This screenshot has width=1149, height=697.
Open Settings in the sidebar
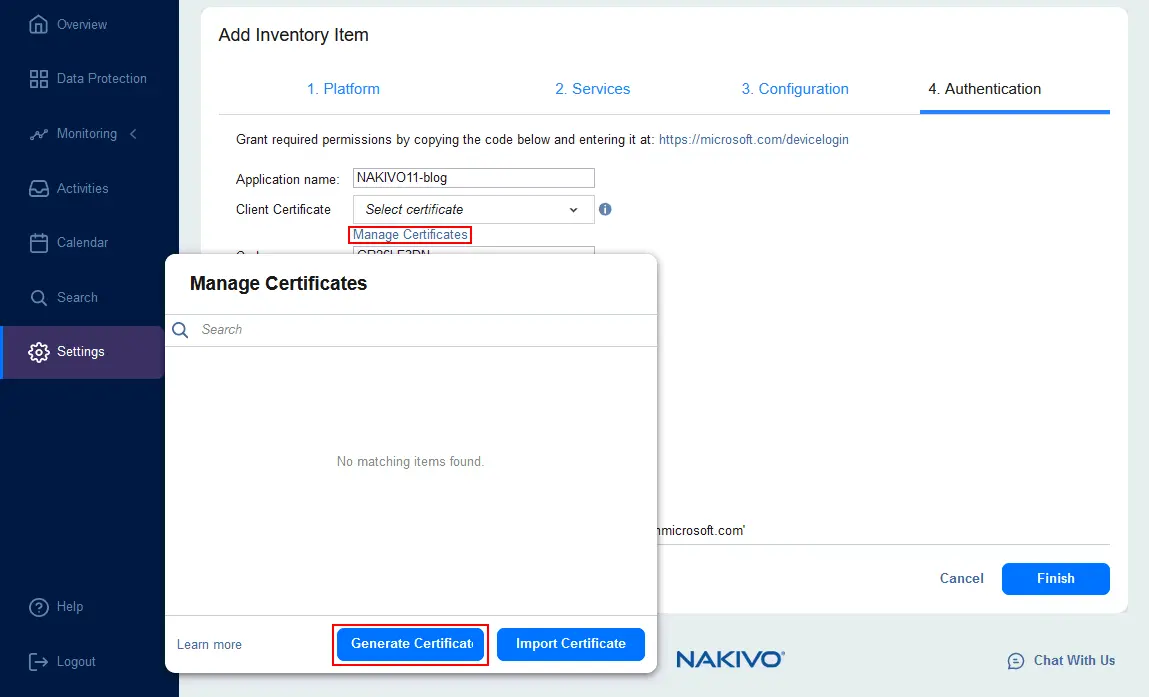(82, 352)
